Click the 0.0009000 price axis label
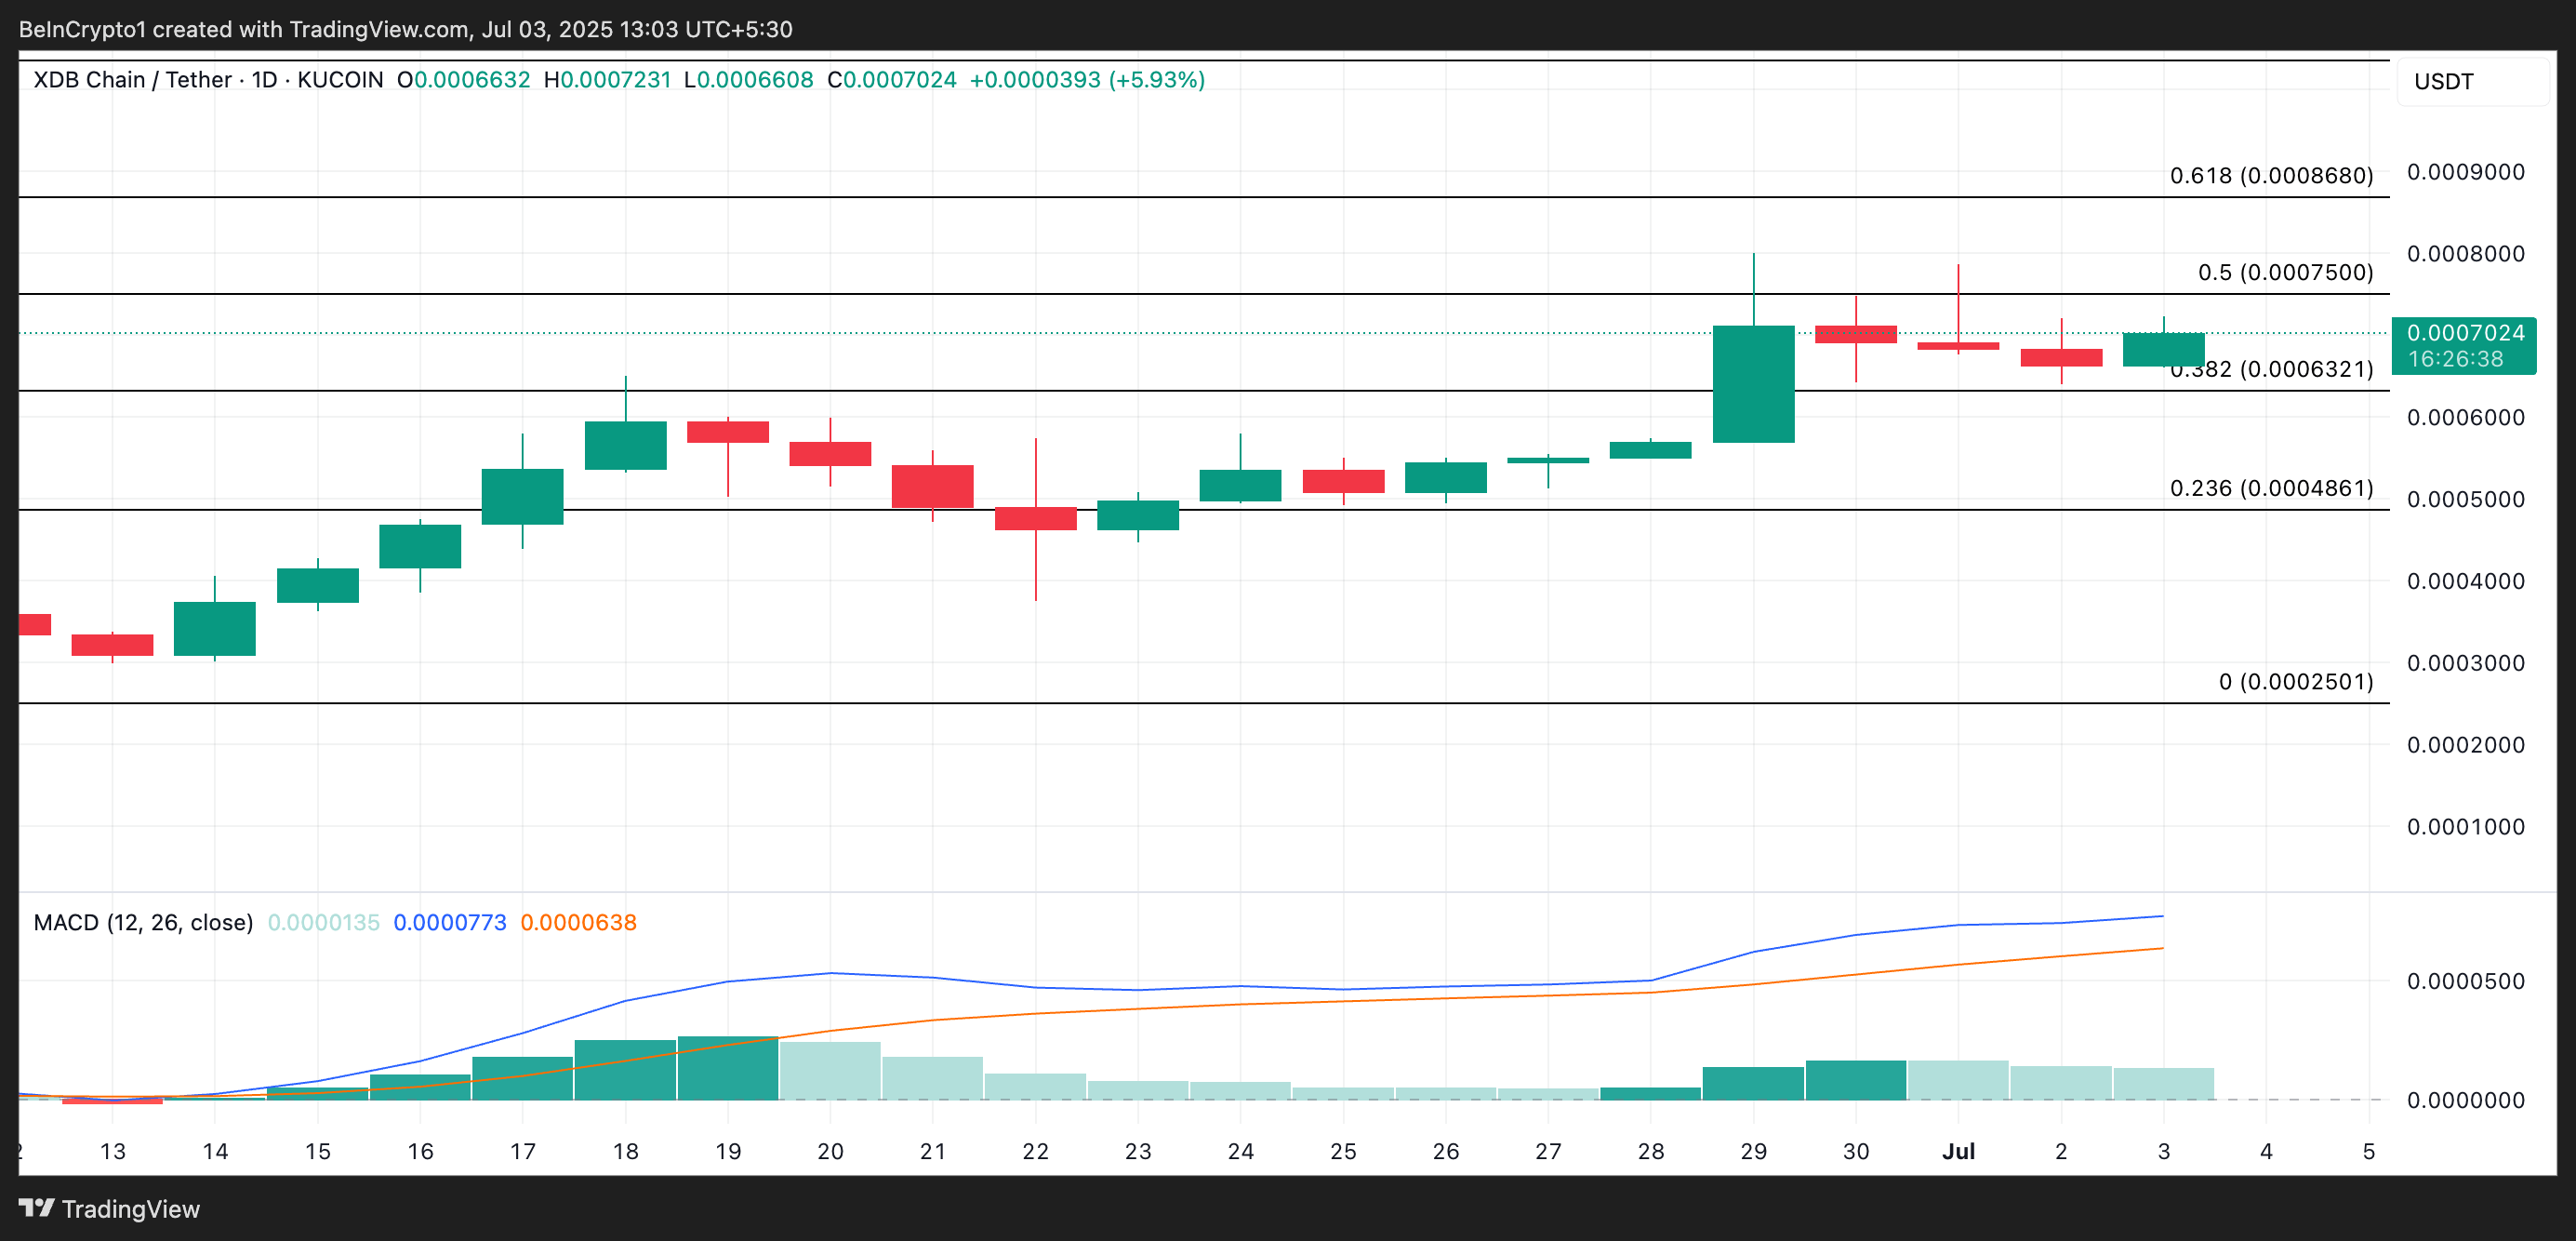Image resolution: width=2576 pixels, height=1241 pixels. tap(2465, 172)
